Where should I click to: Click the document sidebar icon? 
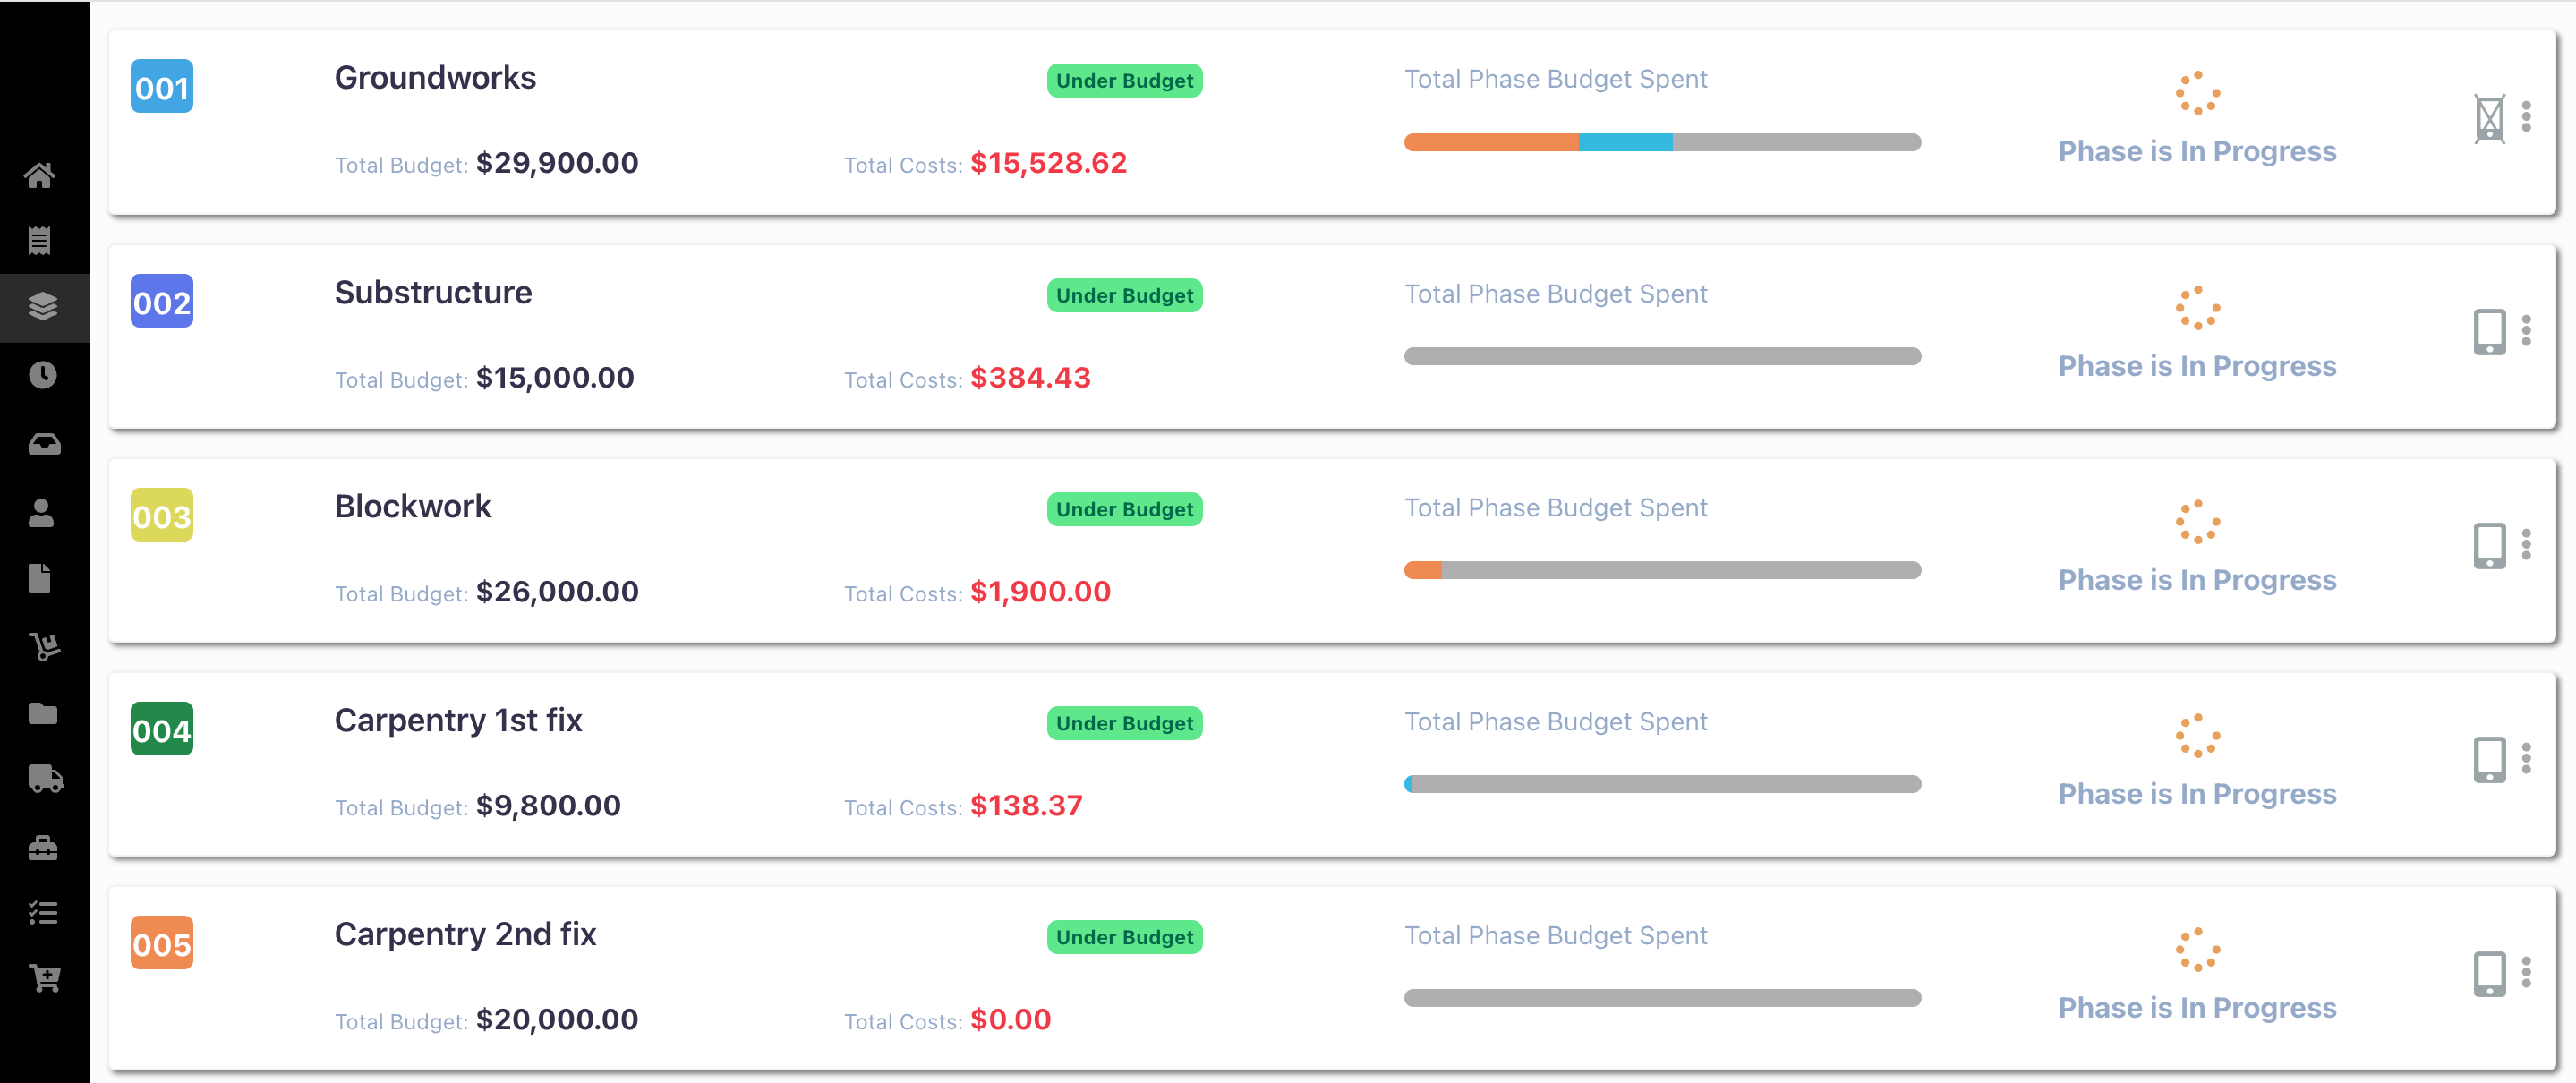coord(40,578)
